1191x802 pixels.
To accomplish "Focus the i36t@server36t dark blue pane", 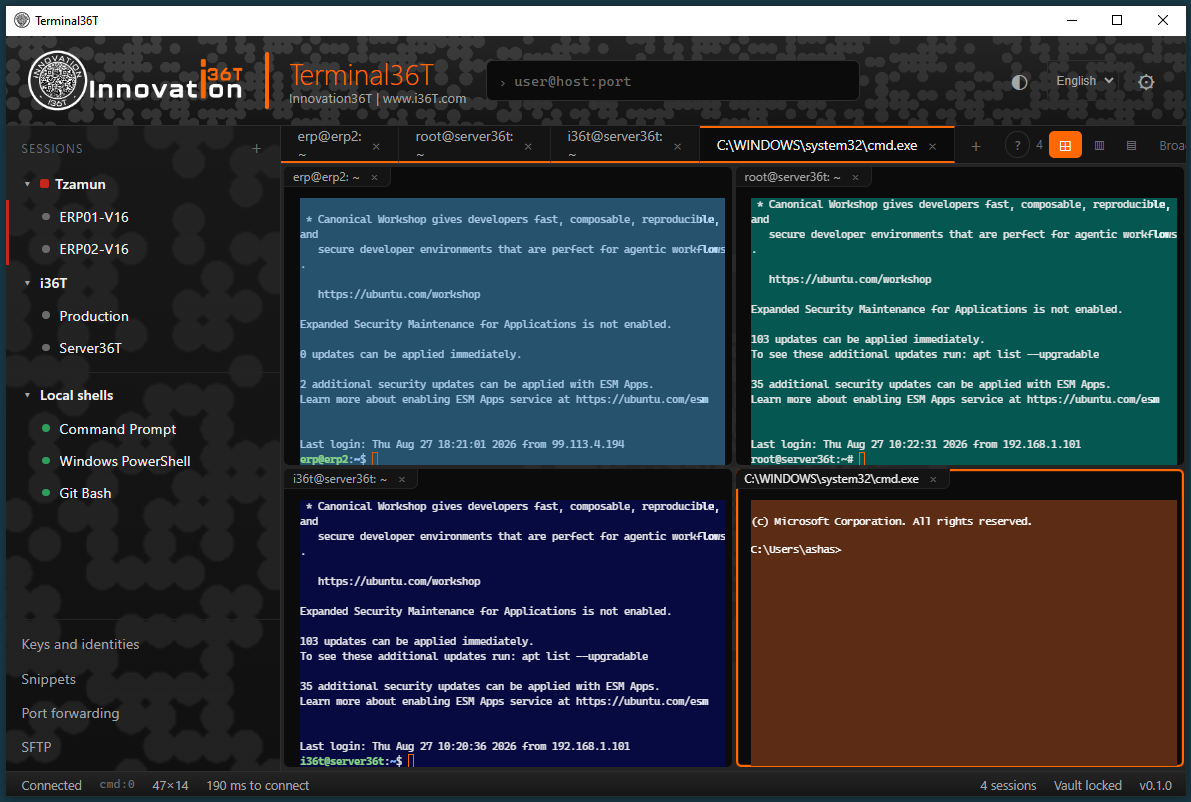I will click(512, 632).
